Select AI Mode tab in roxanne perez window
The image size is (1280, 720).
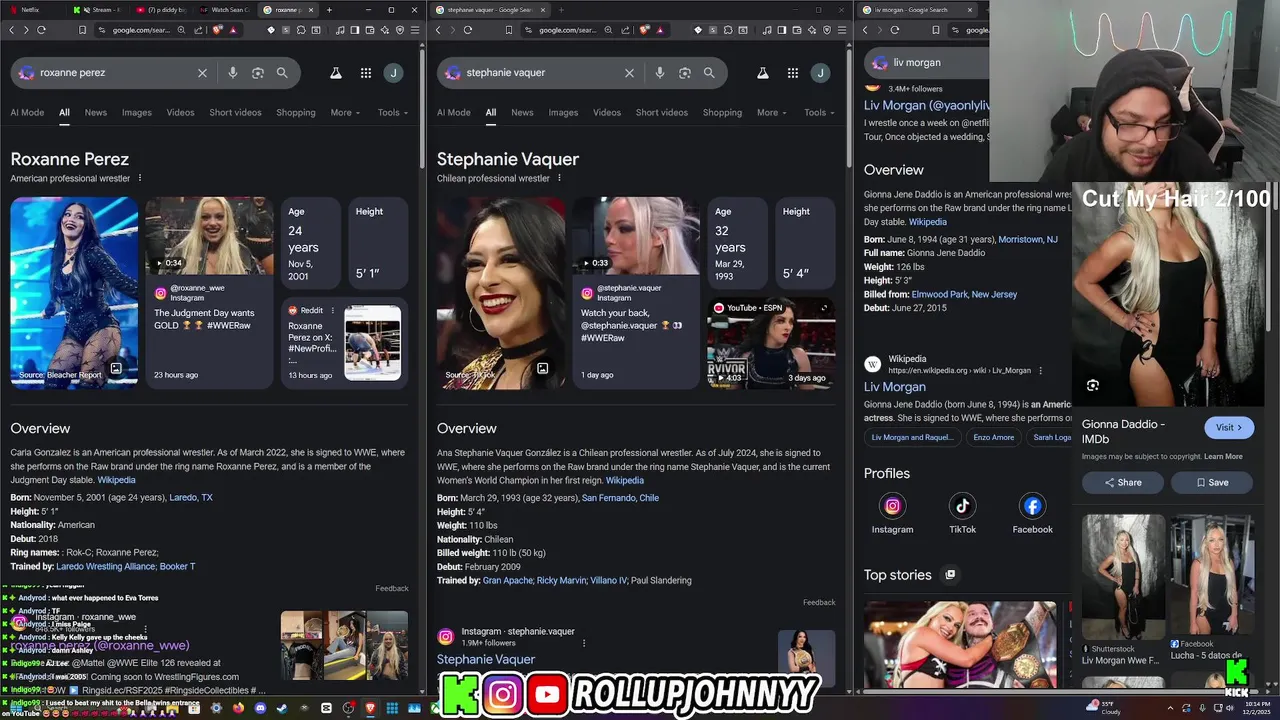27,113
